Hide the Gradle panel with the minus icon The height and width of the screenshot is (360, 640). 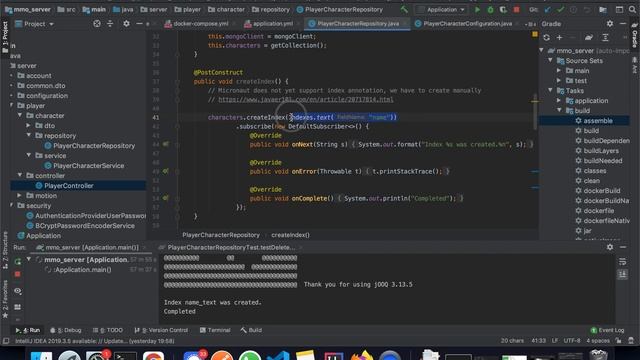(623, 24)
